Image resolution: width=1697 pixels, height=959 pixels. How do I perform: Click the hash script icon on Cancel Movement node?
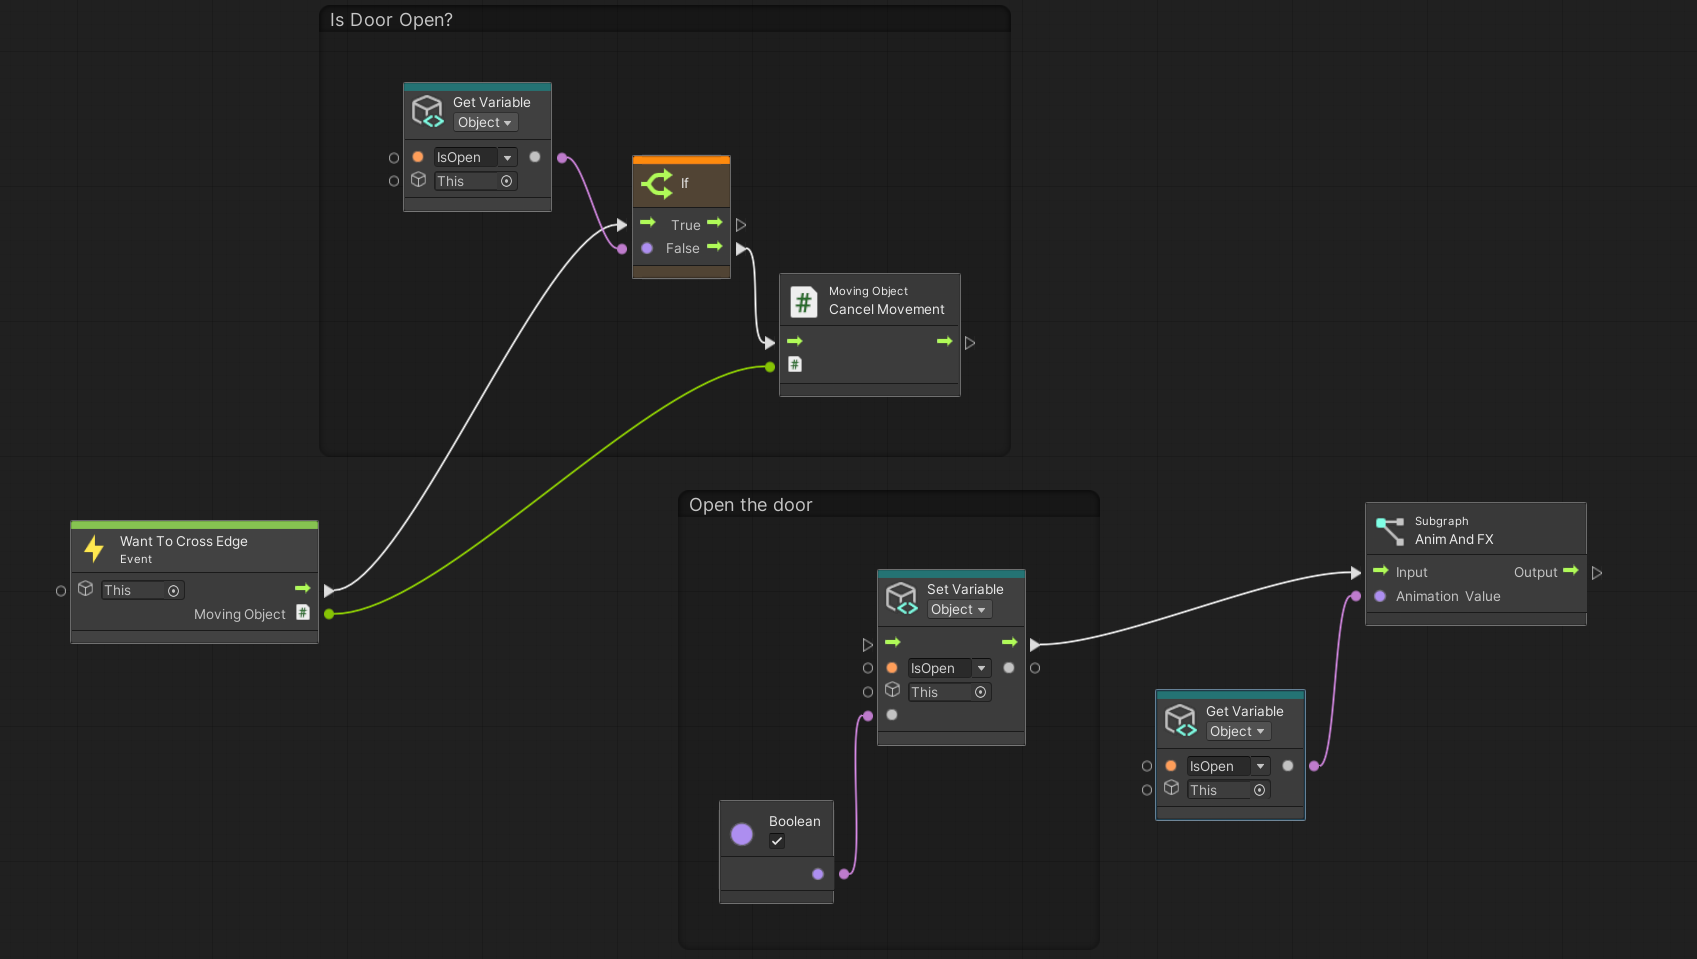tap(803, 301)
